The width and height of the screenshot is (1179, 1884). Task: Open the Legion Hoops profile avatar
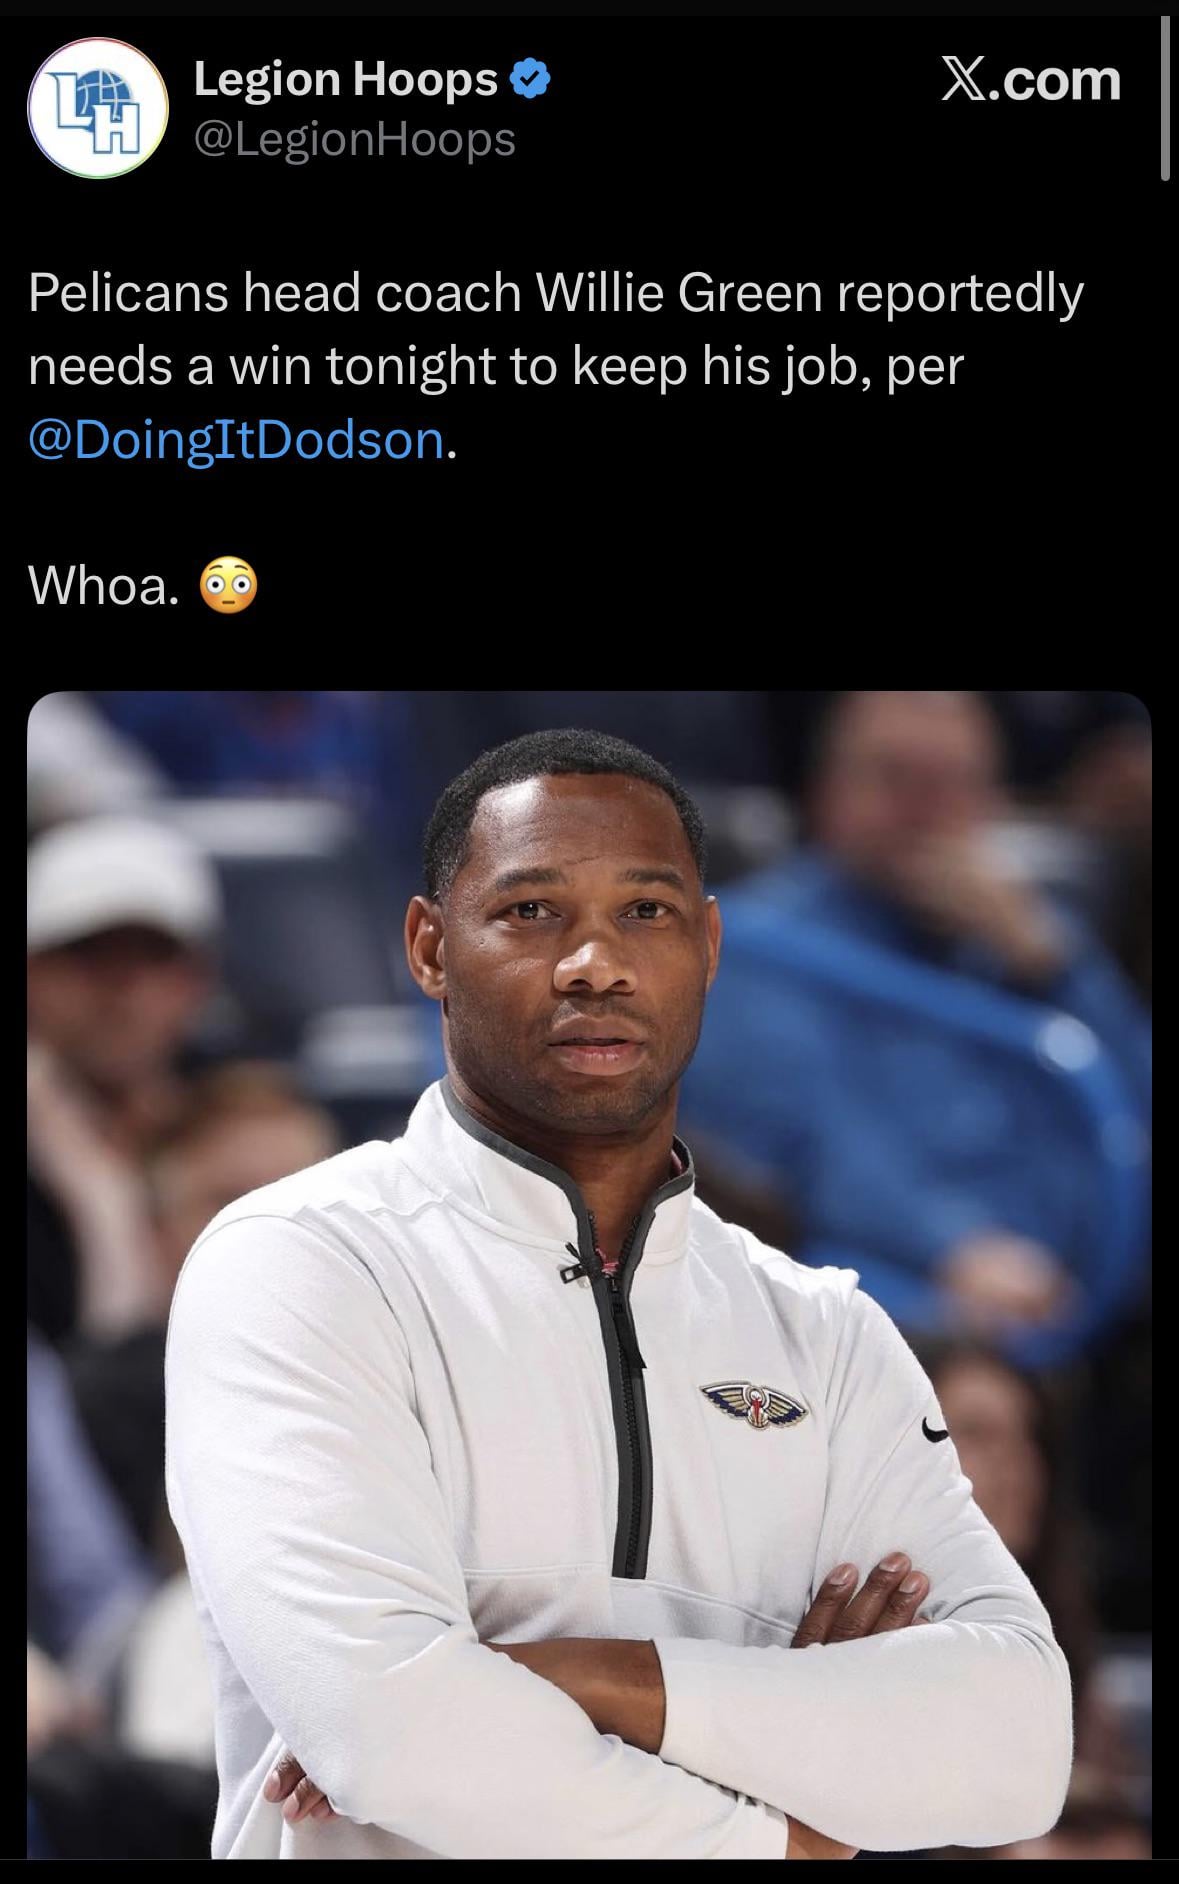click(97, 108)
